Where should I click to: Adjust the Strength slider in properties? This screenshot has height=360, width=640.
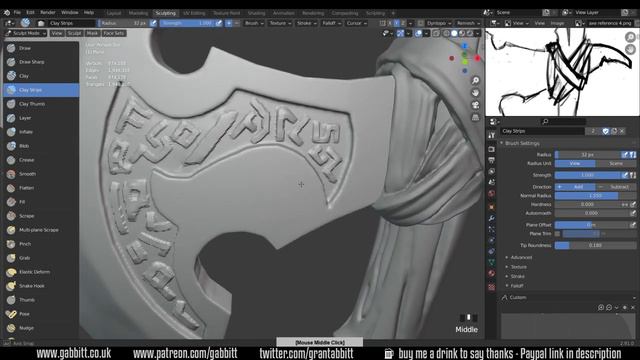tap(588, 175)
